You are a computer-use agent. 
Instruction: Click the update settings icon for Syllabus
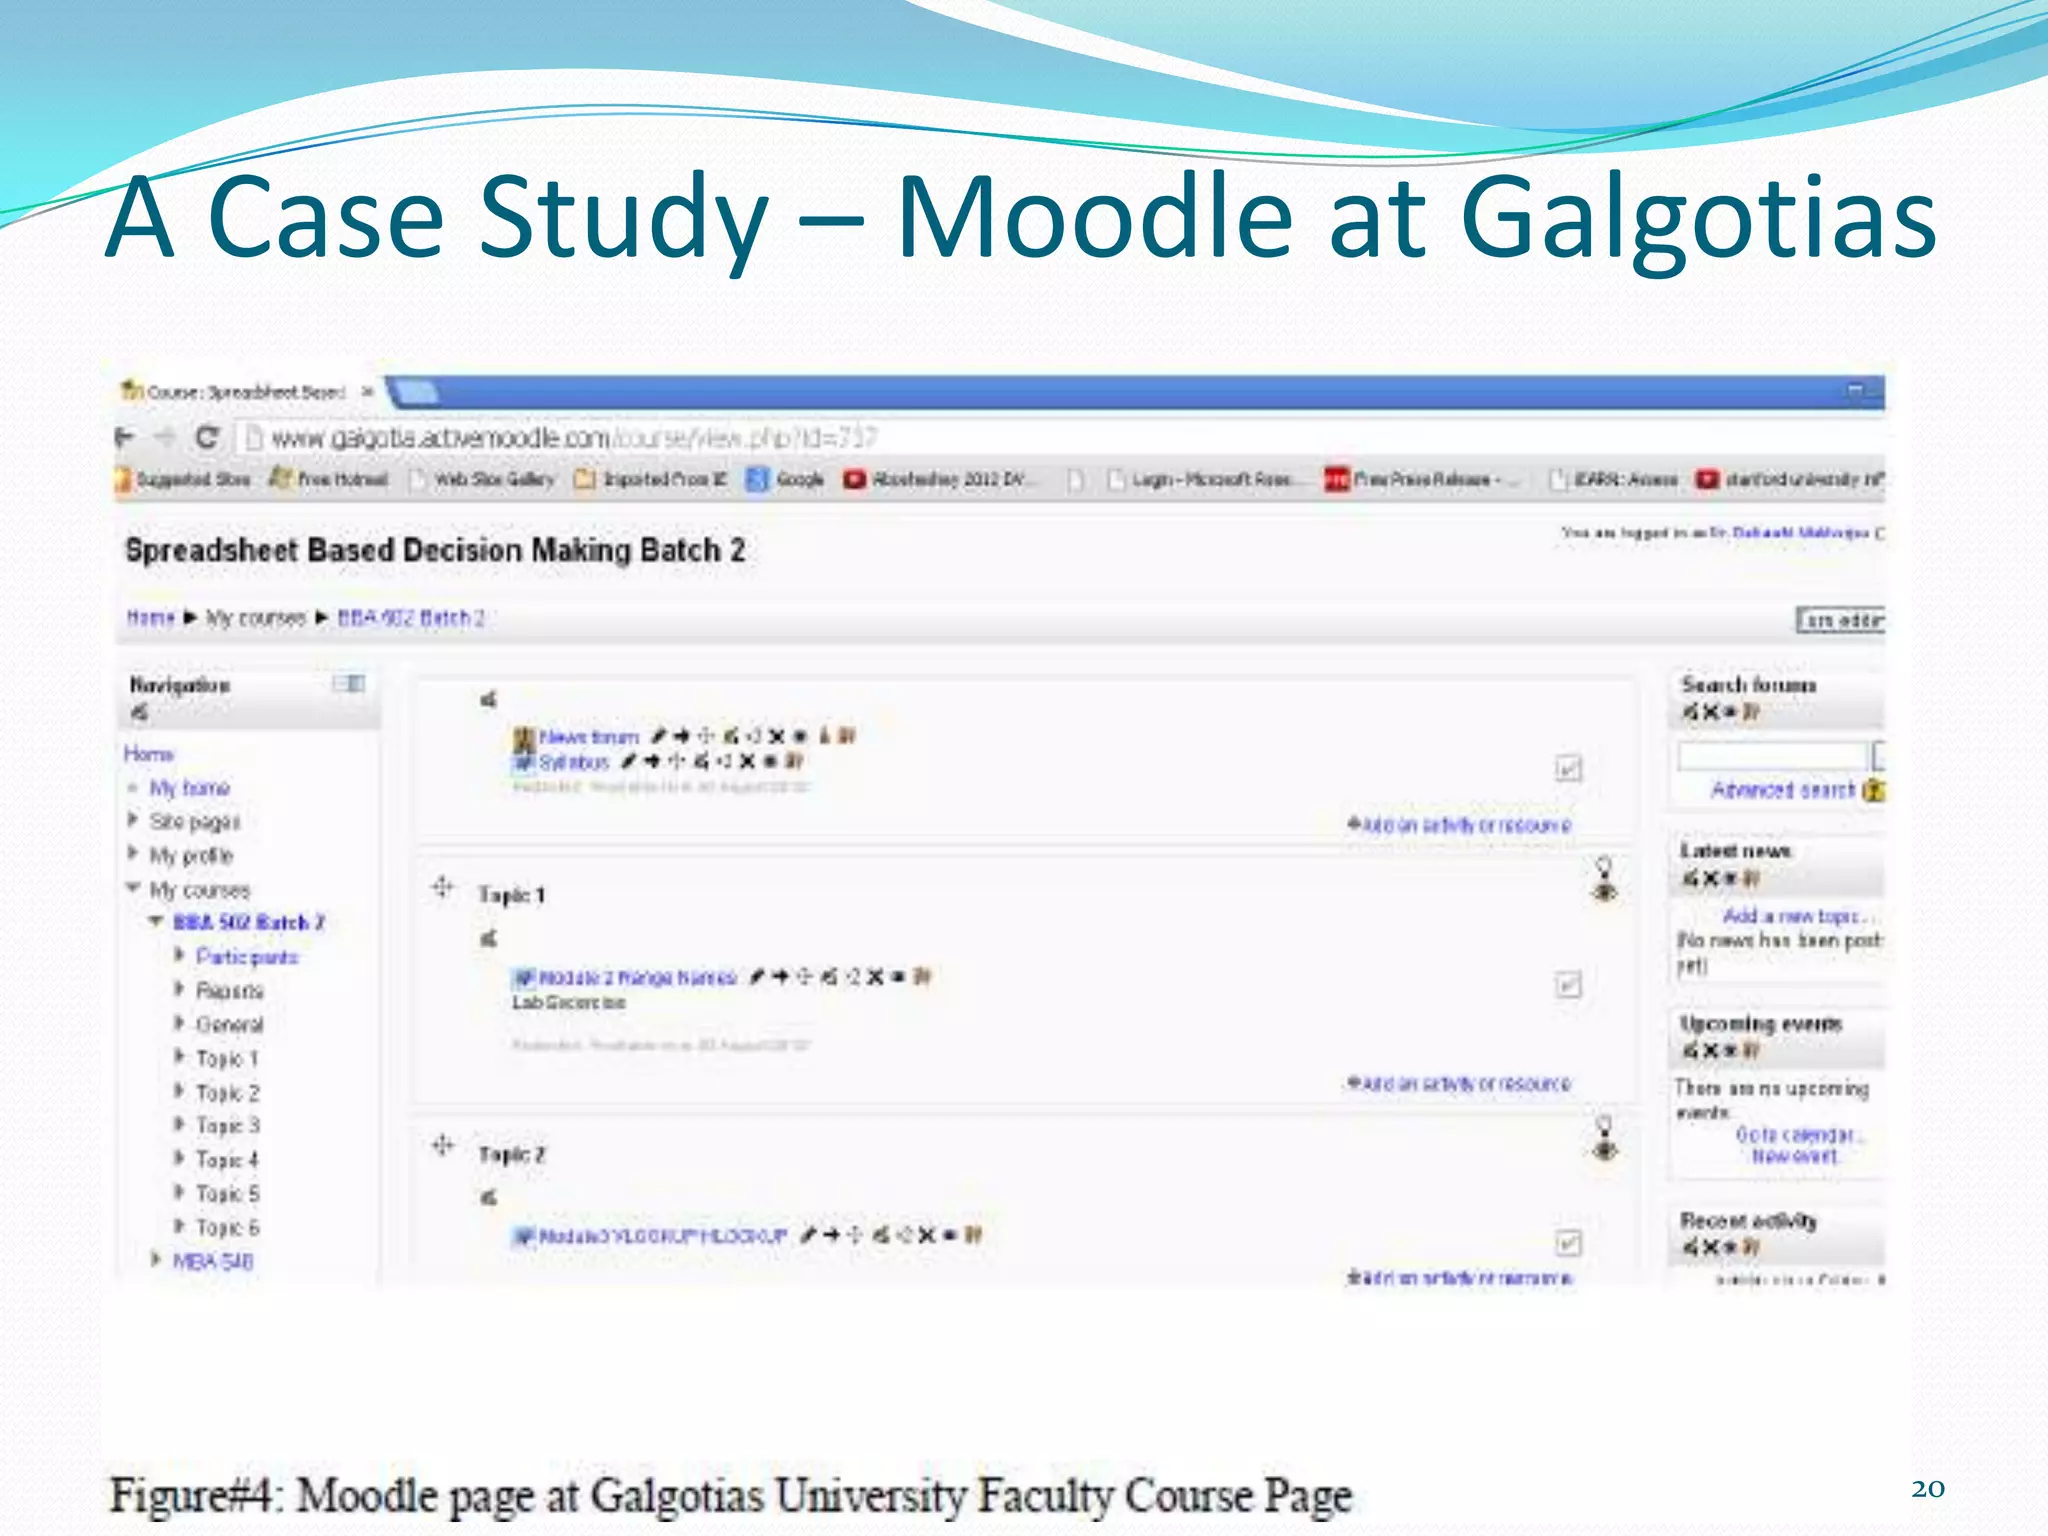702,762
